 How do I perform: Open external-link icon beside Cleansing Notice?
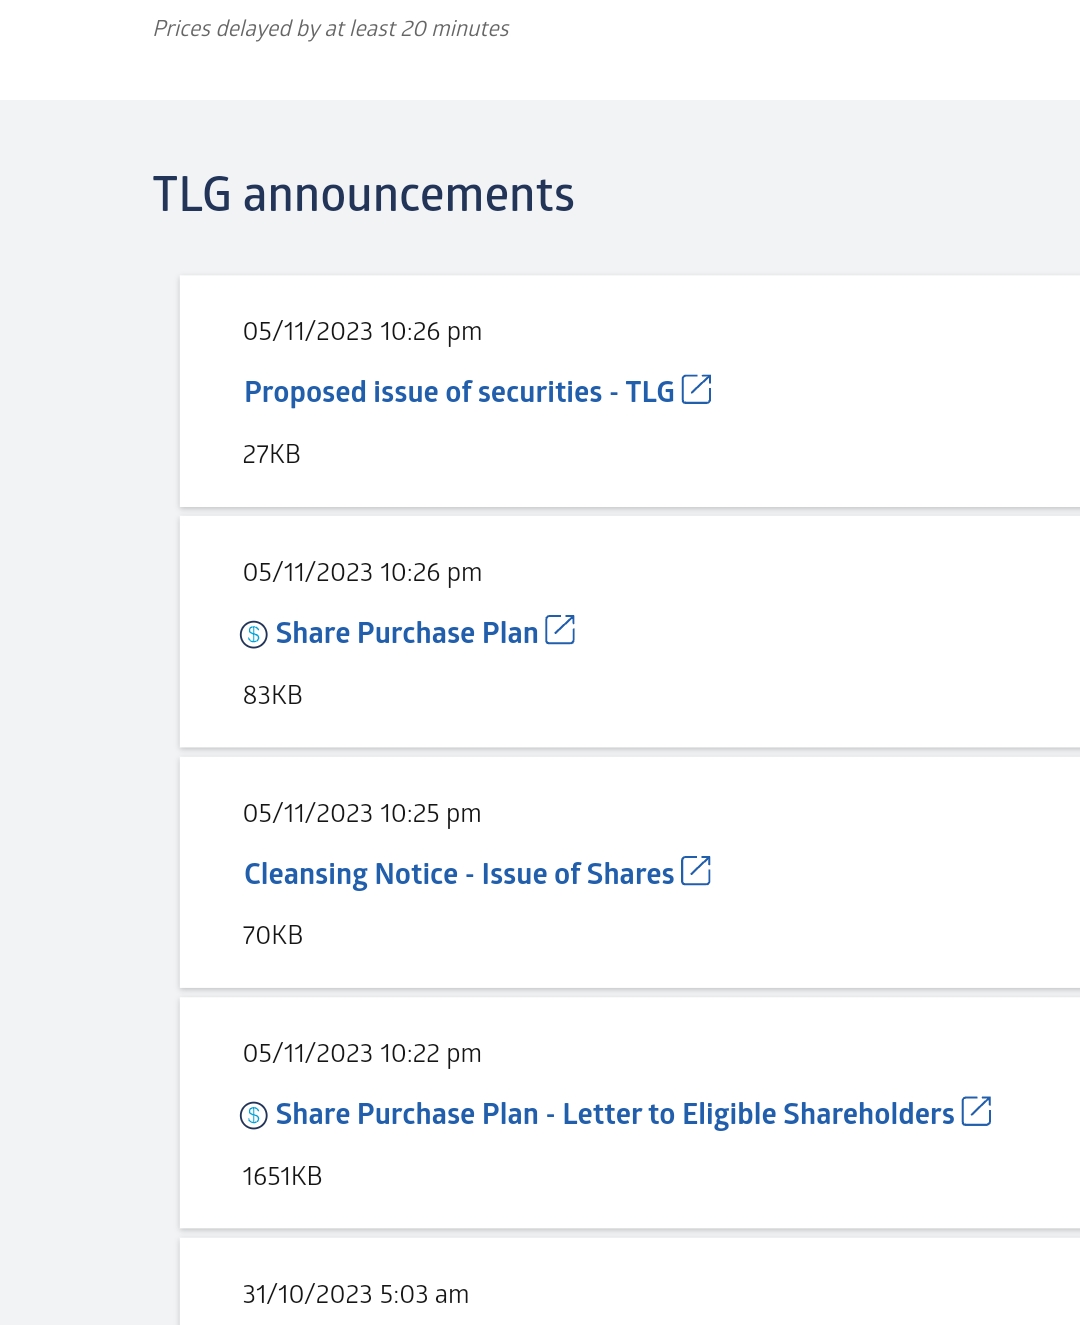tap(695, 871)
